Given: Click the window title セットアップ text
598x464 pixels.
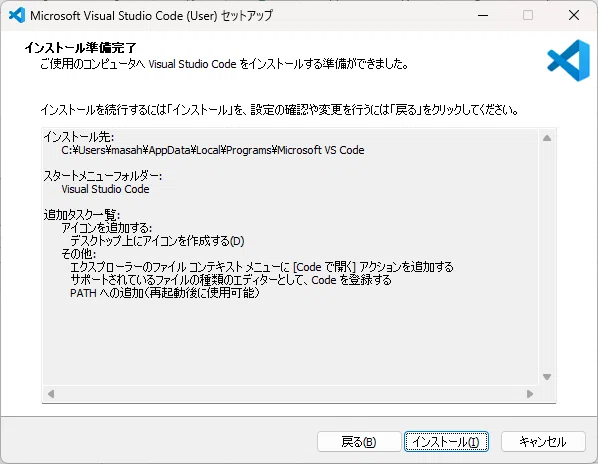Looking at the screenshot, I should click(x=247, y=16).
